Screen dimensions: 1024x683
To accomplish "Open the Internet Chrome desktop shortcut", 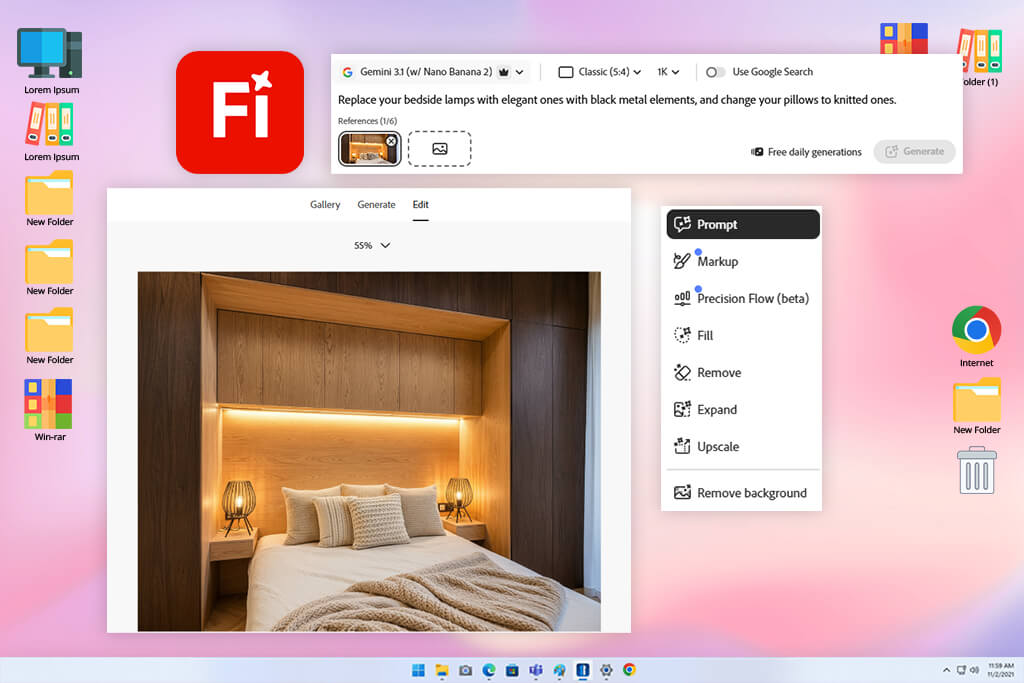I will point(976,336).
